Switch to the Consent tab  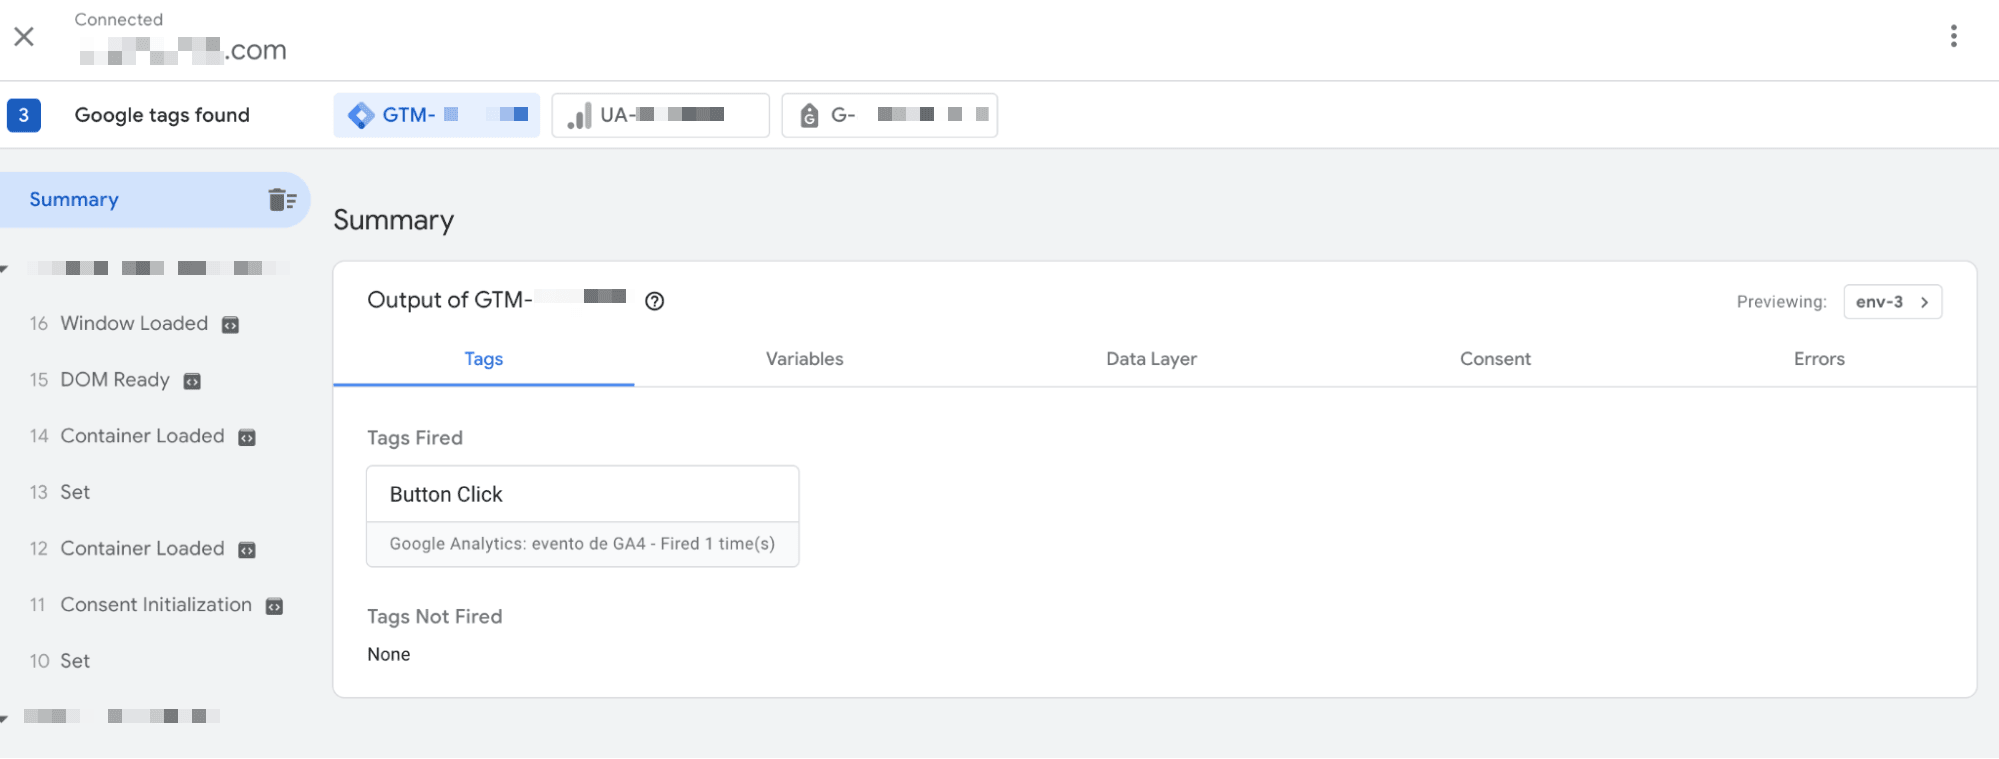tap(1495, 359)
